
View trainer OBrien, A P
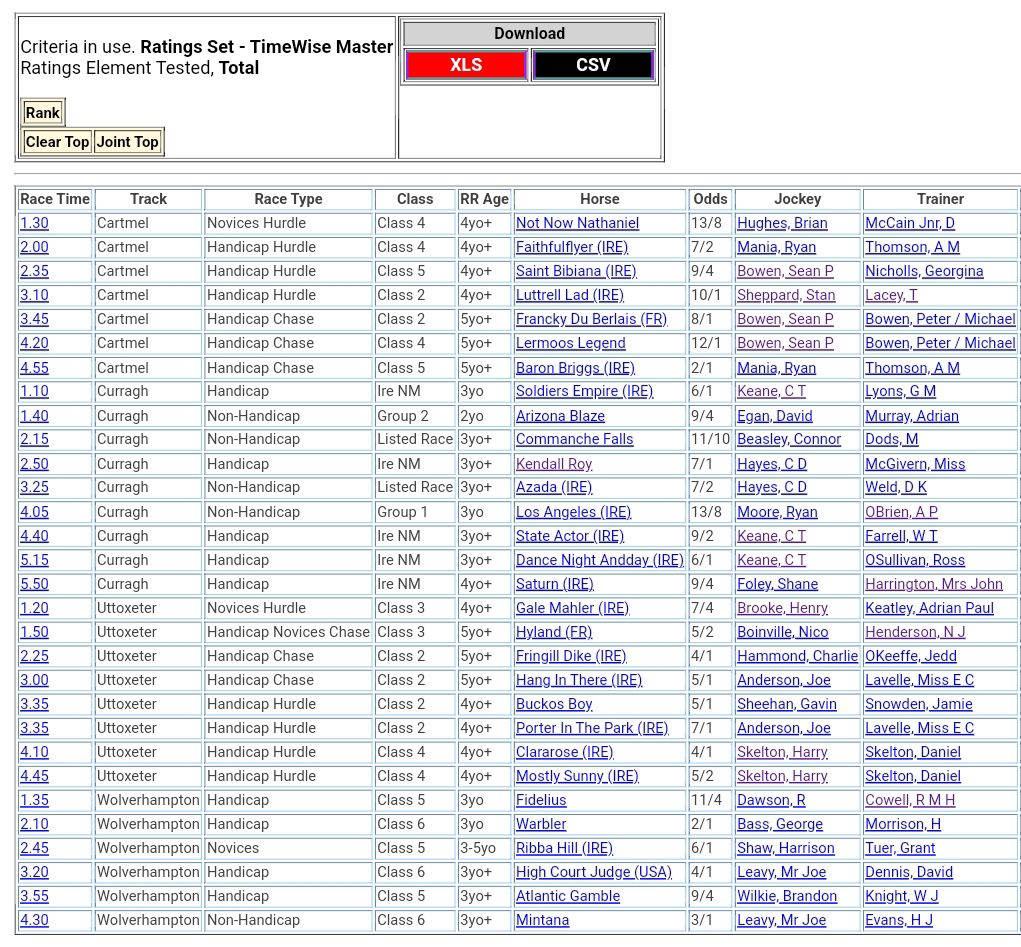coord(901,512)
